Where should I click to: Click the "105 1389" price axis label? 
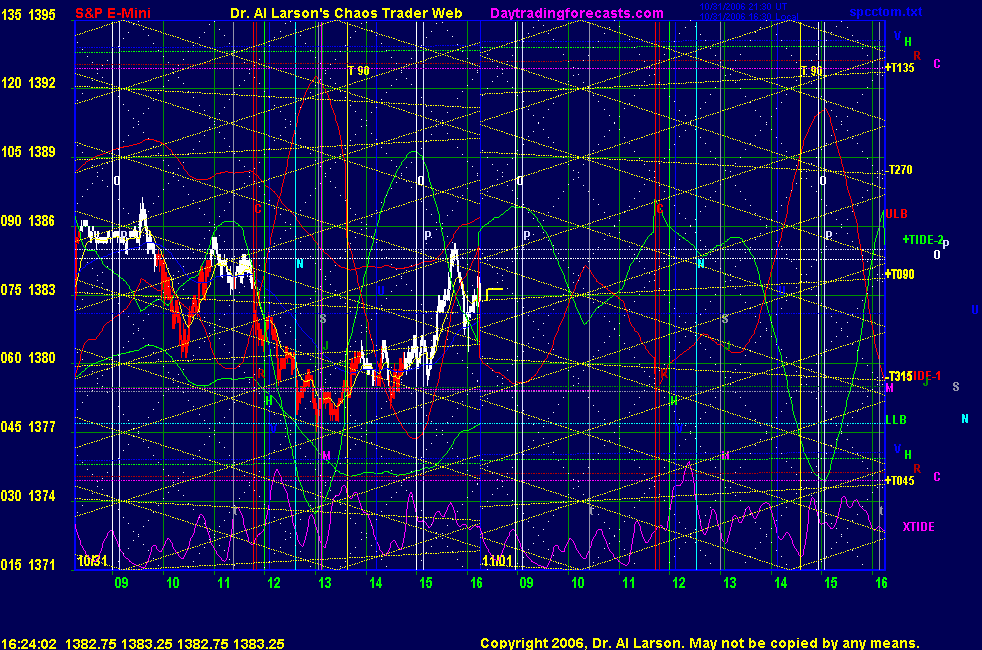(28, 152)
